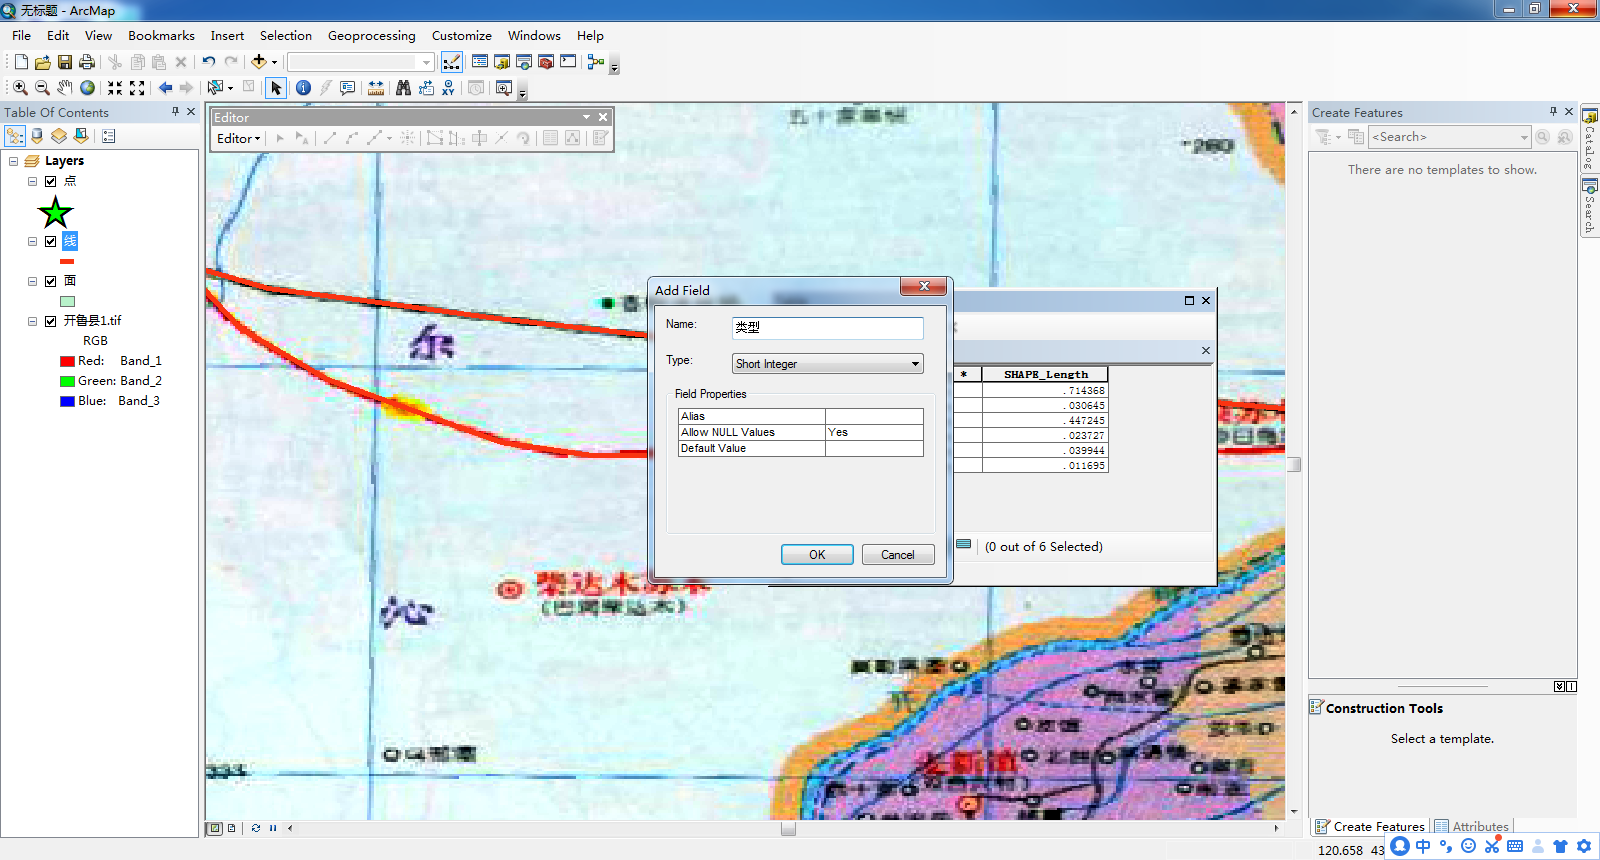This screenshot has height=860, width=1600.
Task: Open the Python window icon
Action: (x=568, y=62)
